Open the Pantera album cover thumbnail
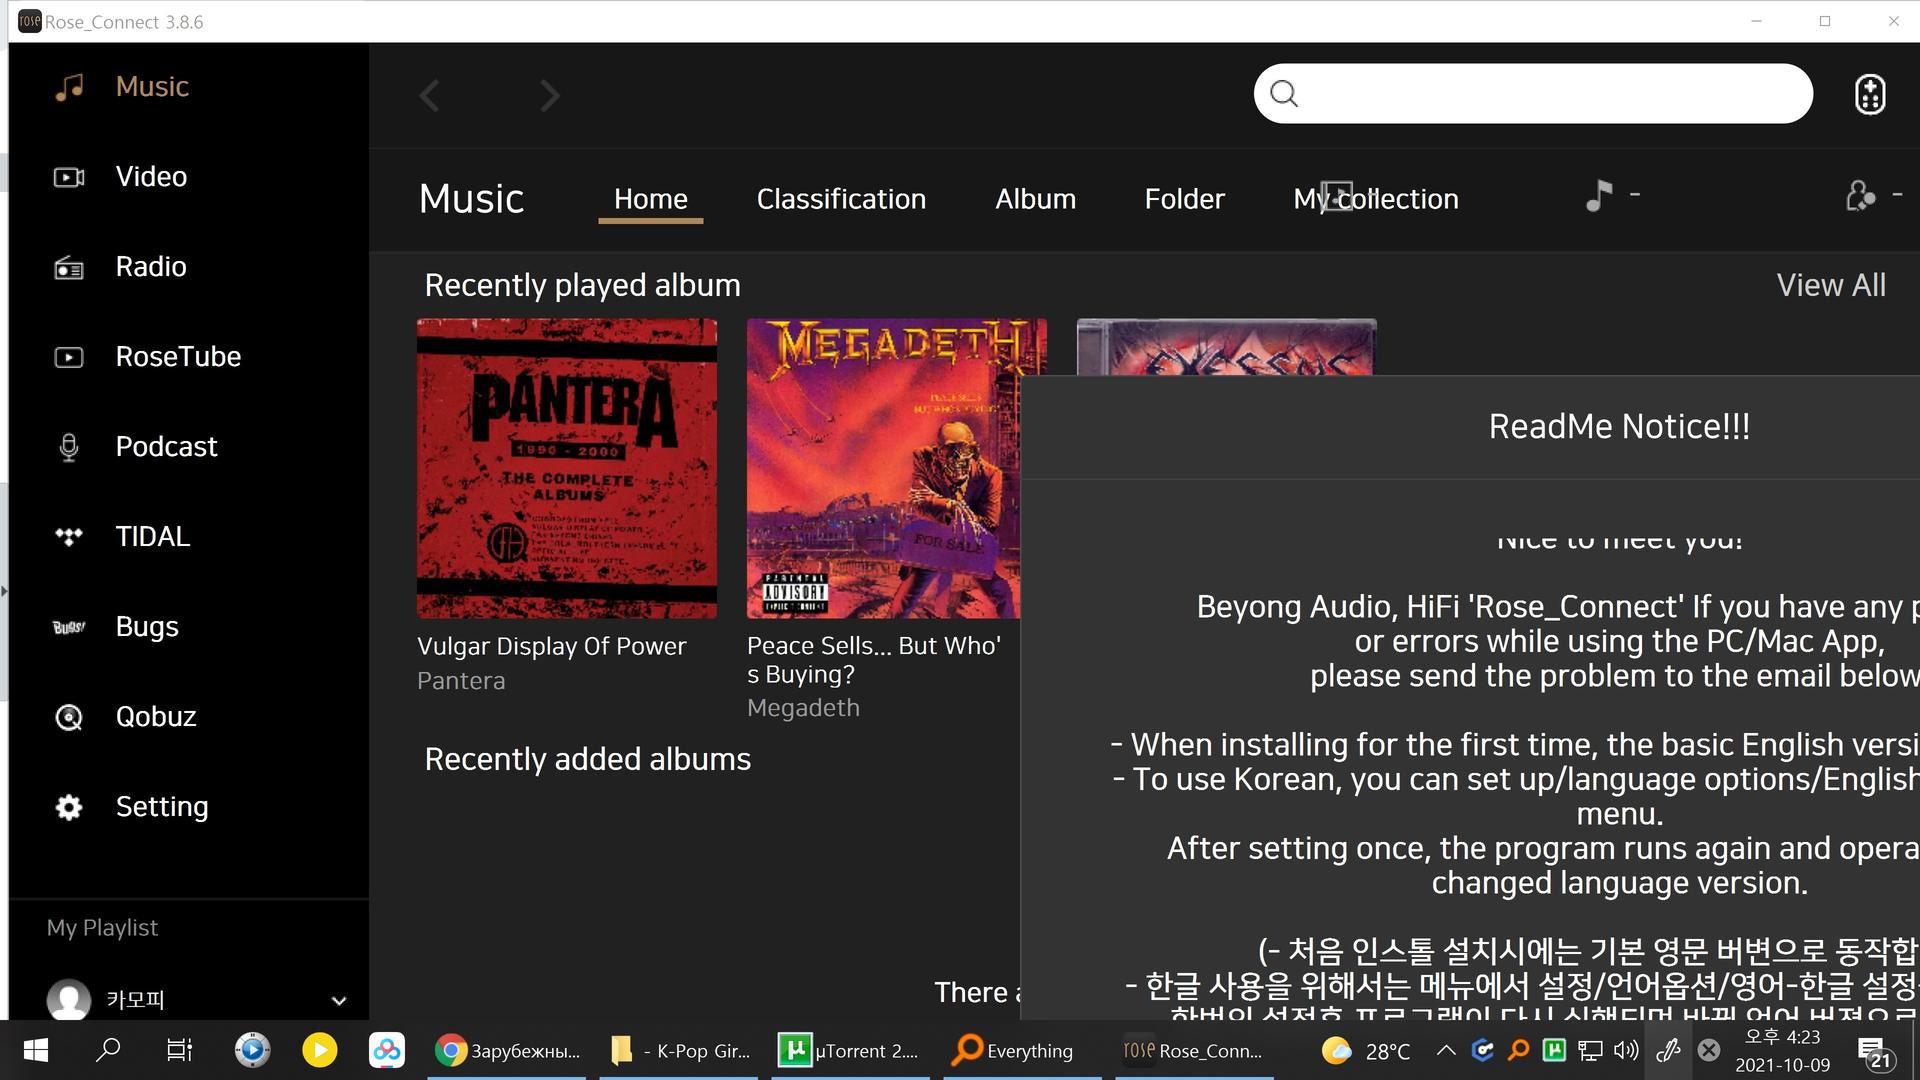 click(x=567, y=468)
